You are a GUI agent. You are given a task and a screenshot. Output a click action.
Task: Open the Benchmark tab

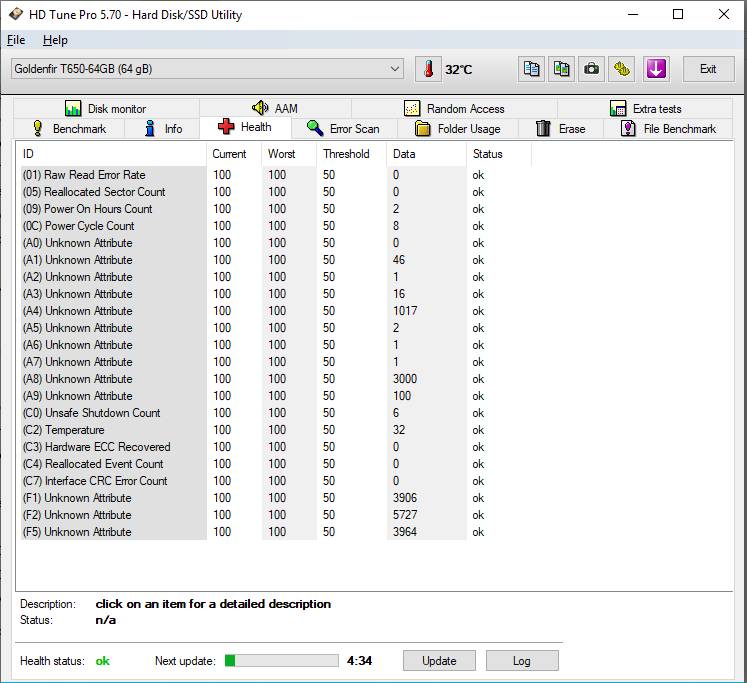coord(69,129)
